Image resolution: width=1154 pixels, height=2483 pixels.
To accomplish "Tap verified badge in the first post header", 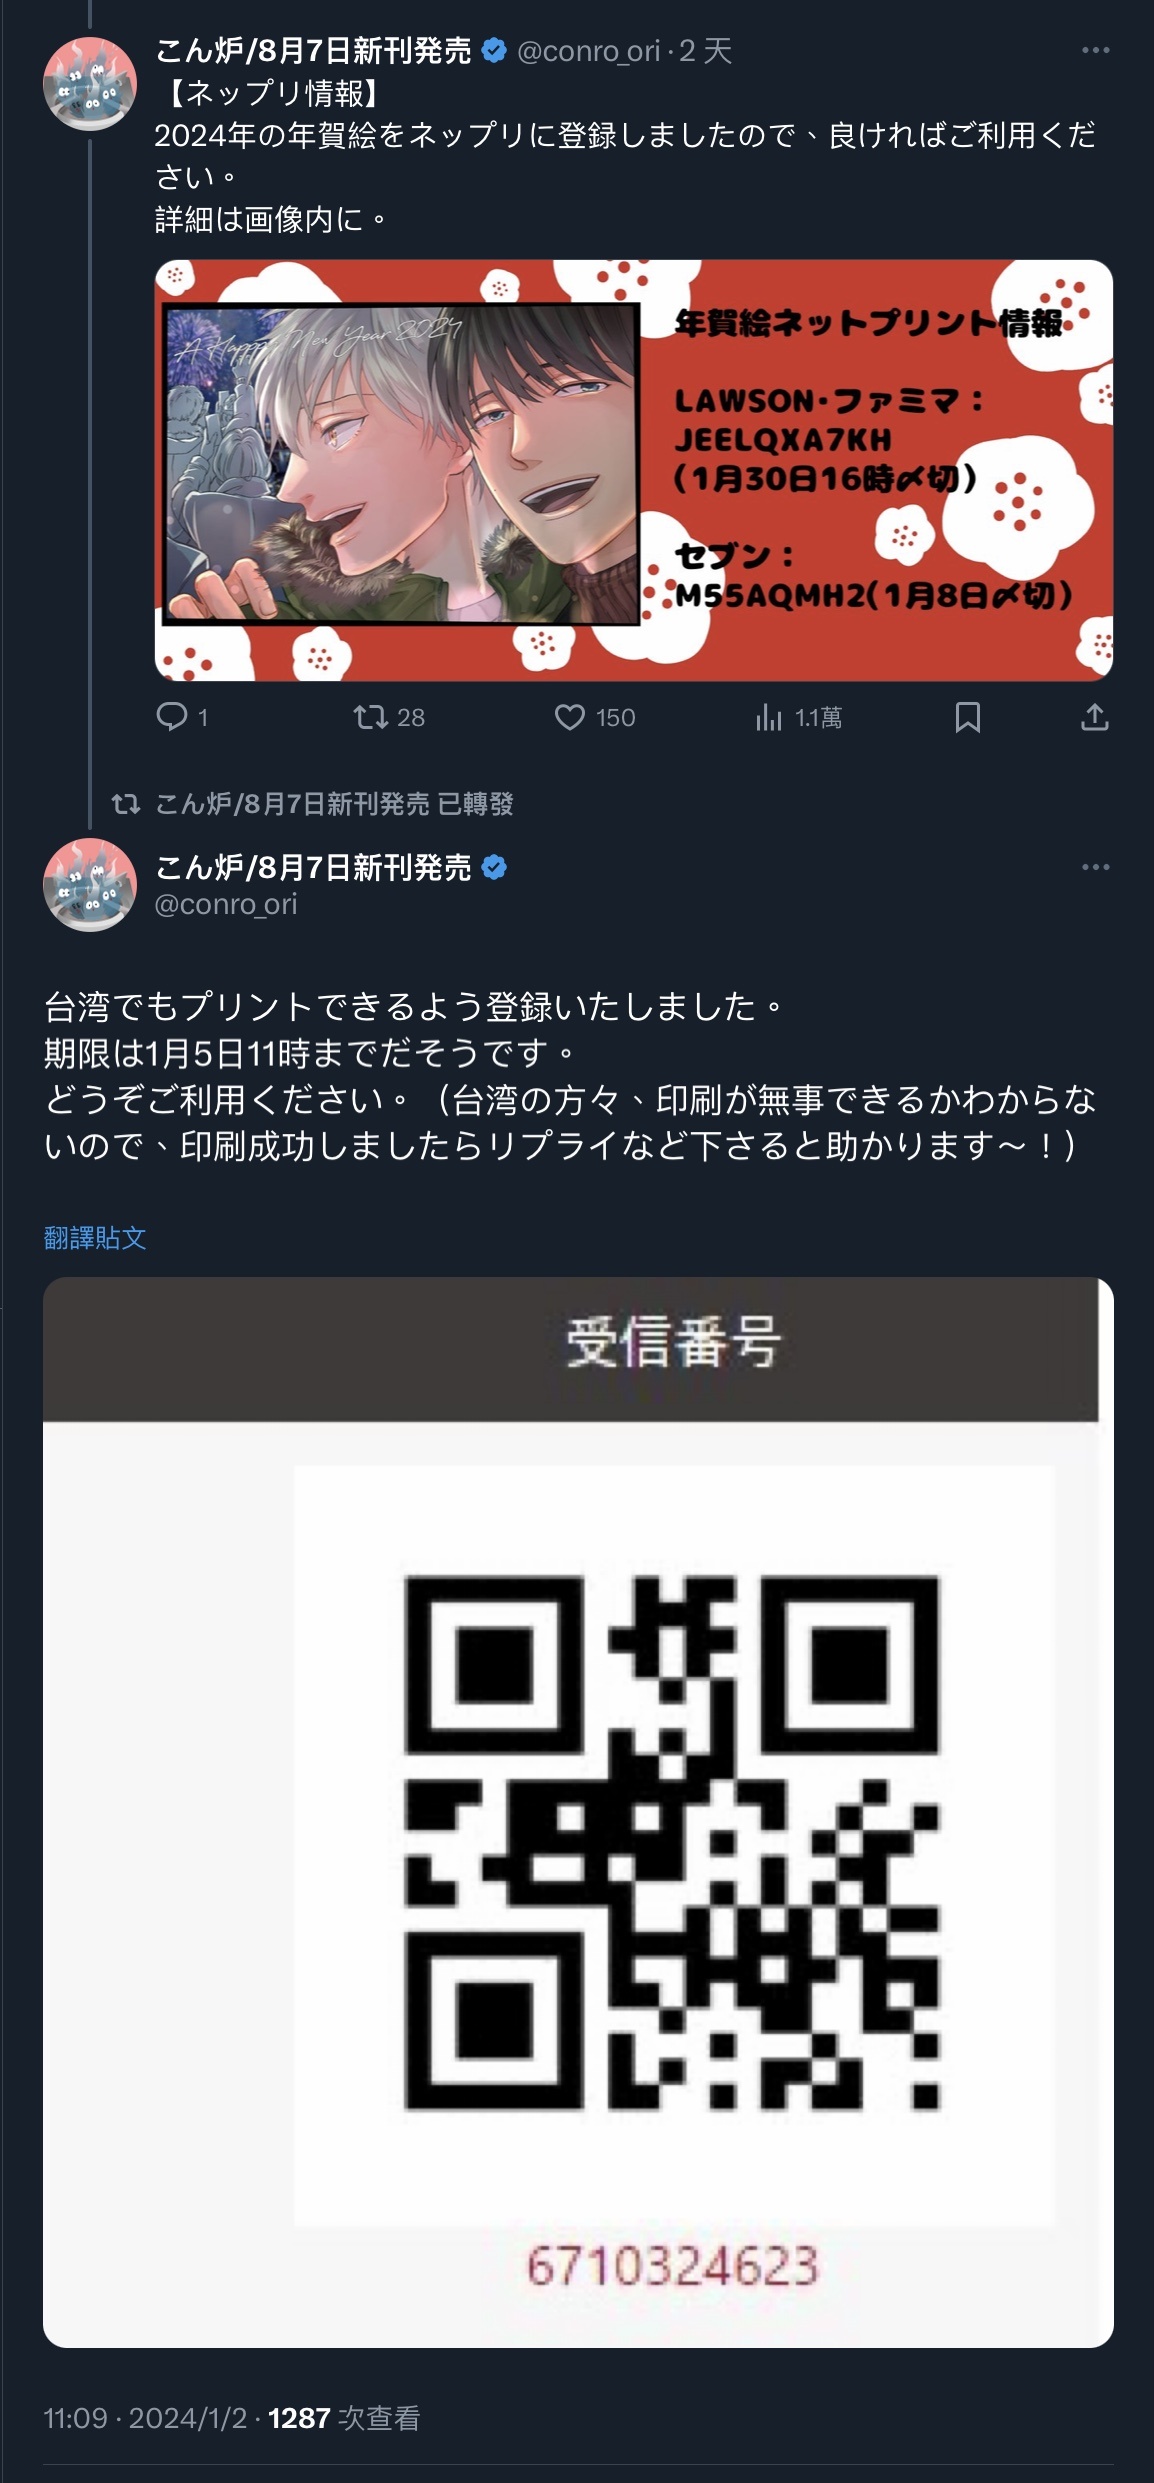I will coord(494,50).
